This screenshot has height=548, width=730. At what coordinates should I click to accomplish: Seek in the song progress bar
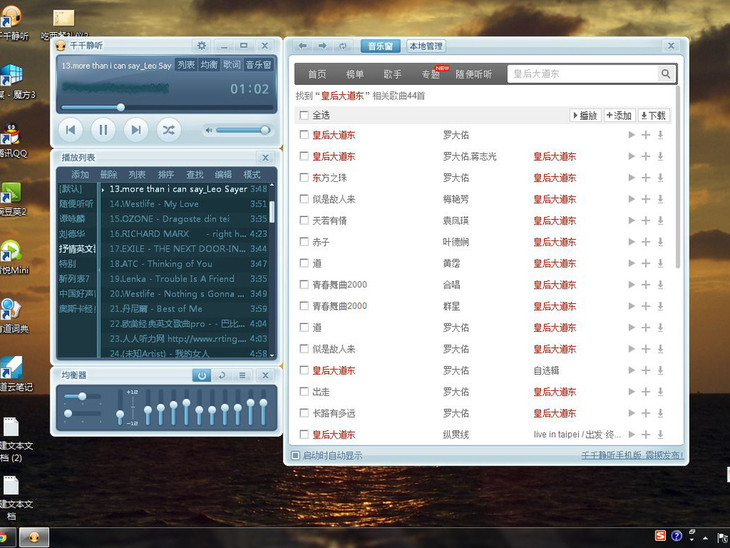(x=167, y=108)
